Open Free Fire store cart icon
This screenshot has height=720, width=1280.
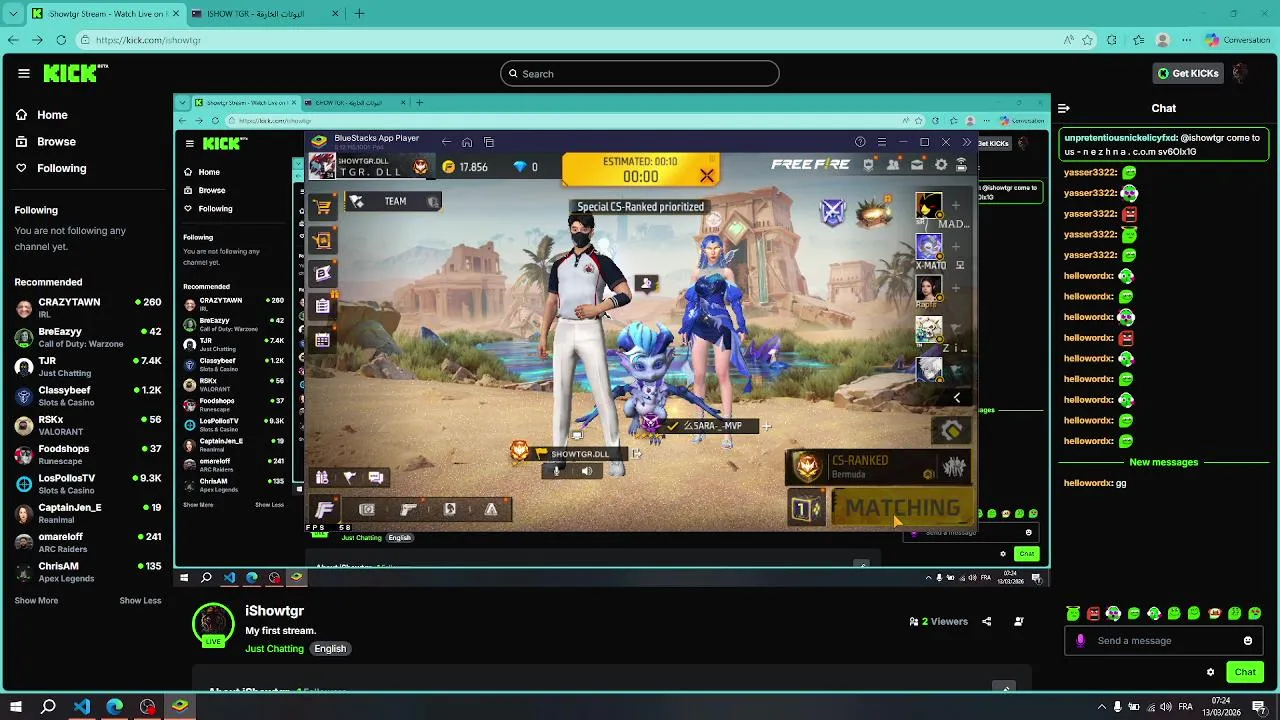(x=322, y=207)
